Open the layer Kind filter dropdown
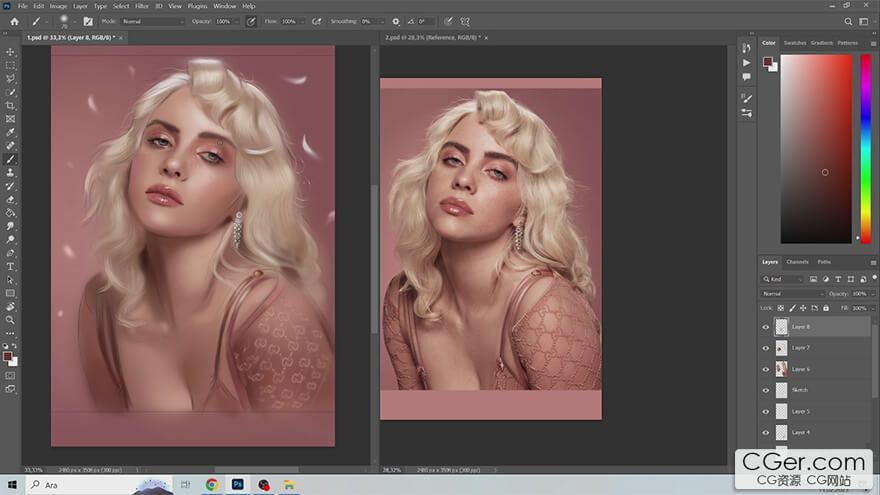This screenshot has width=880, height=495. [x=783, y=279]
